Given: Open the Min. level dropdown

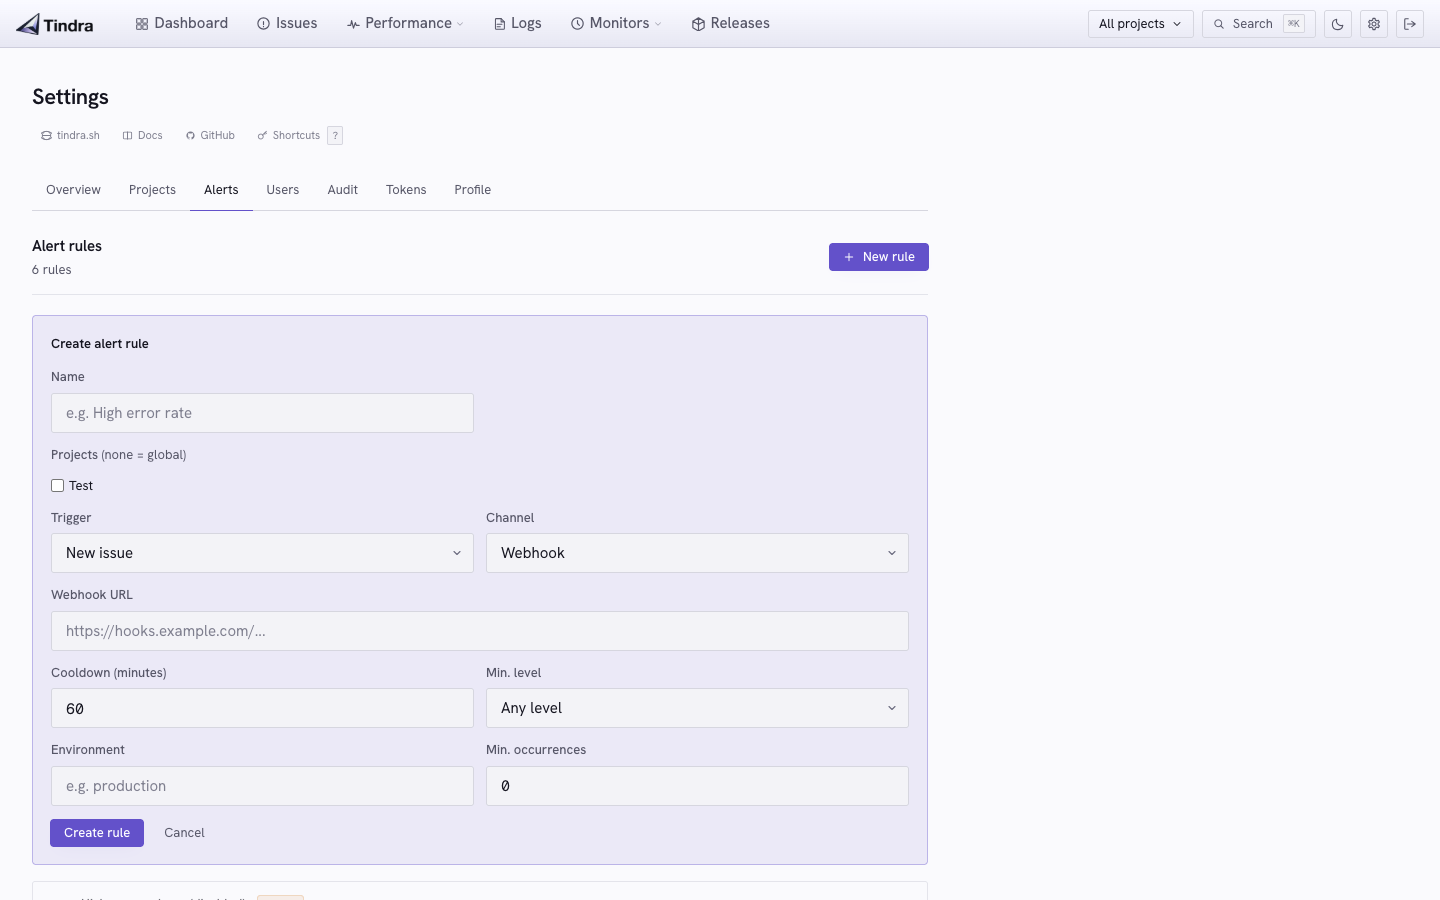Looking at the screenshot, I should coord(697,708).
